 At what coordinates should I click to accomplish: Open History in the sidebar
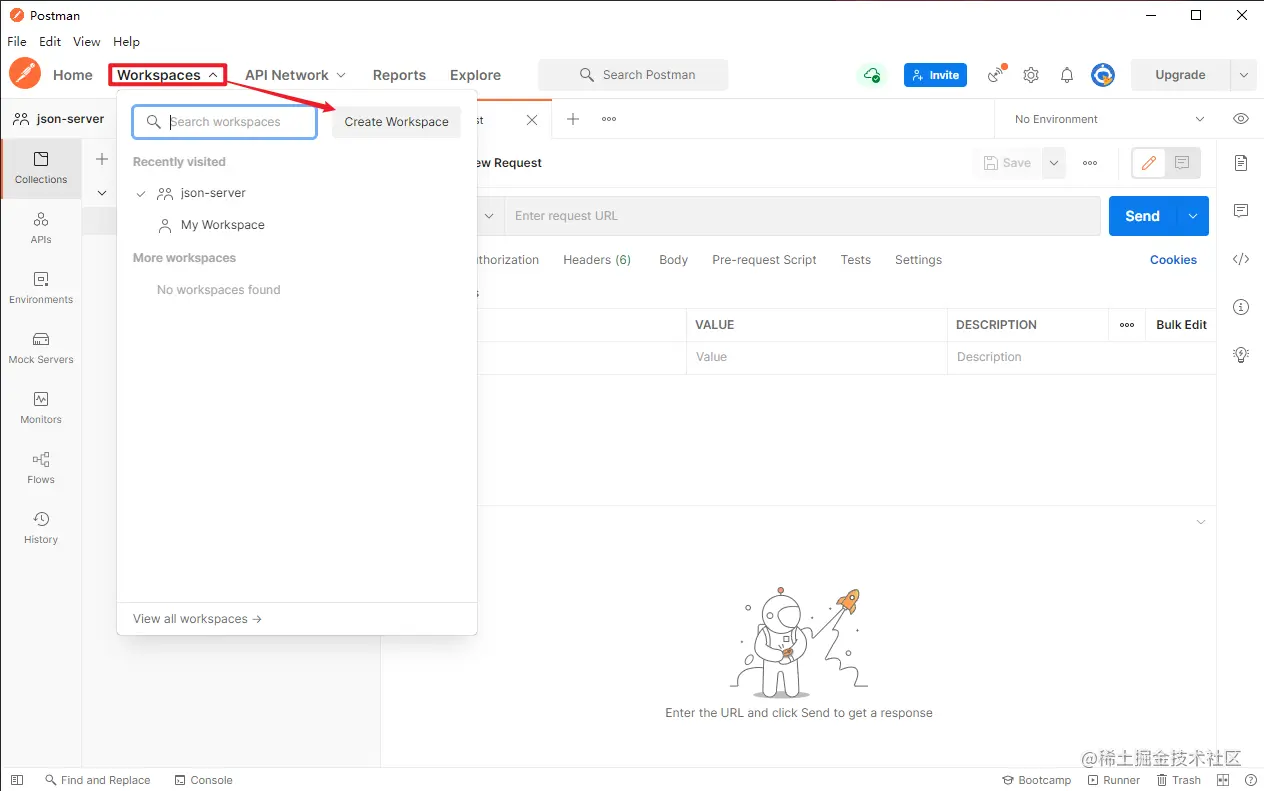[41, 528]
